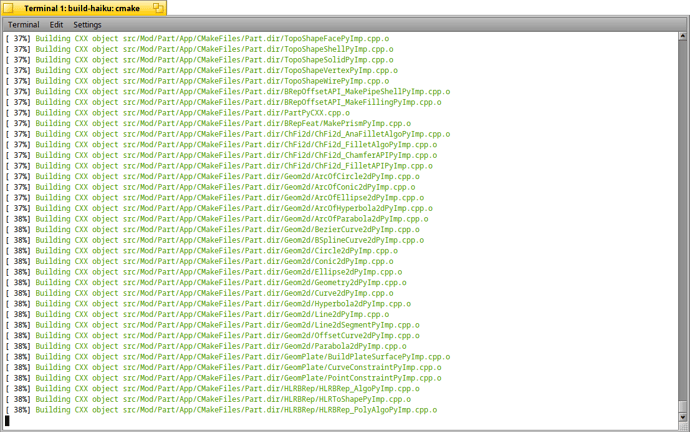Click the line Geom2d/Conic2dPyImp.cpp.o
Viewport: 690px width, 432px height.
click(x=199, y=261)
